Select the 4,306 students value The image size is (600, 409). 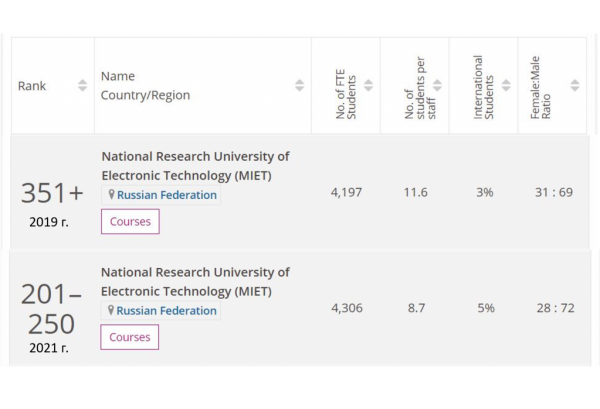(x=347, y=308)
